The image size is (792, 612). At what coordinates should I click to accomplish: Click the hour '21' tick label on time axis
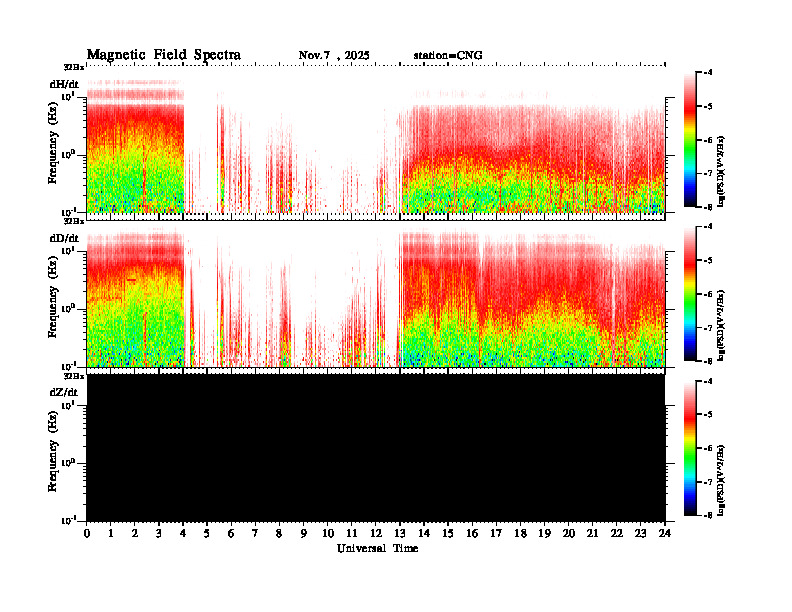[x=592, y=534]
